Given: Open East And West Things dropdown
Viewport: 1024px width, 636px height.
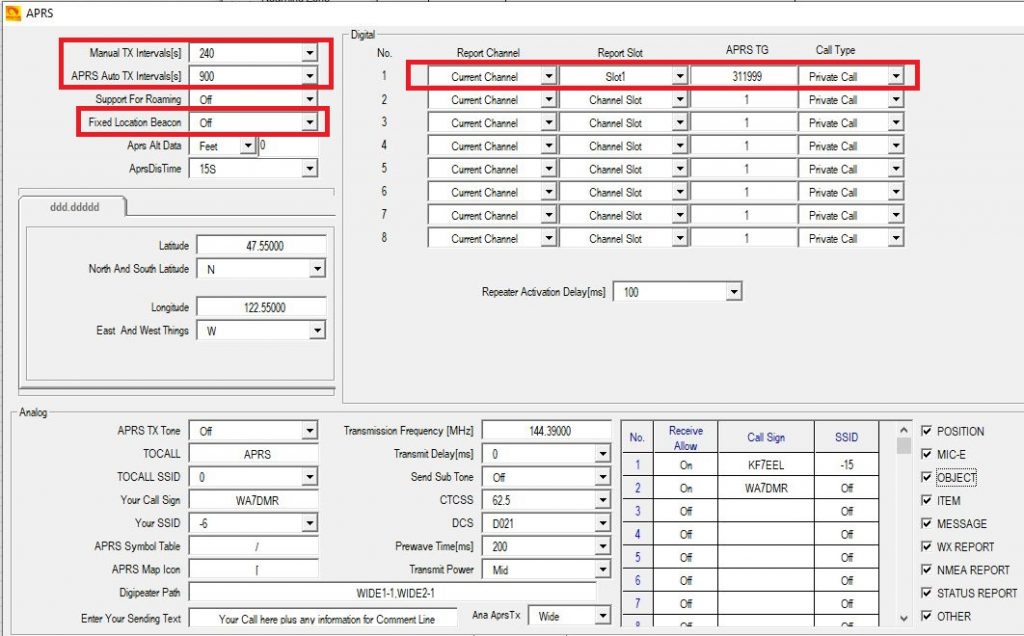Looking at the screenshot, I should click(317, 330).
